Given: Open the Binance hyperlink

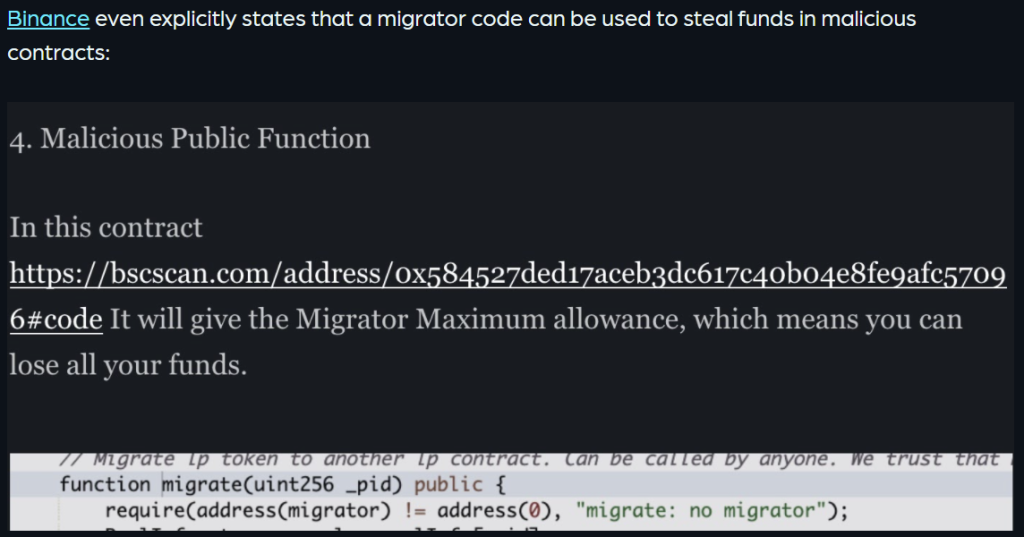Looking at the screenshot, I should coord(48,19).
